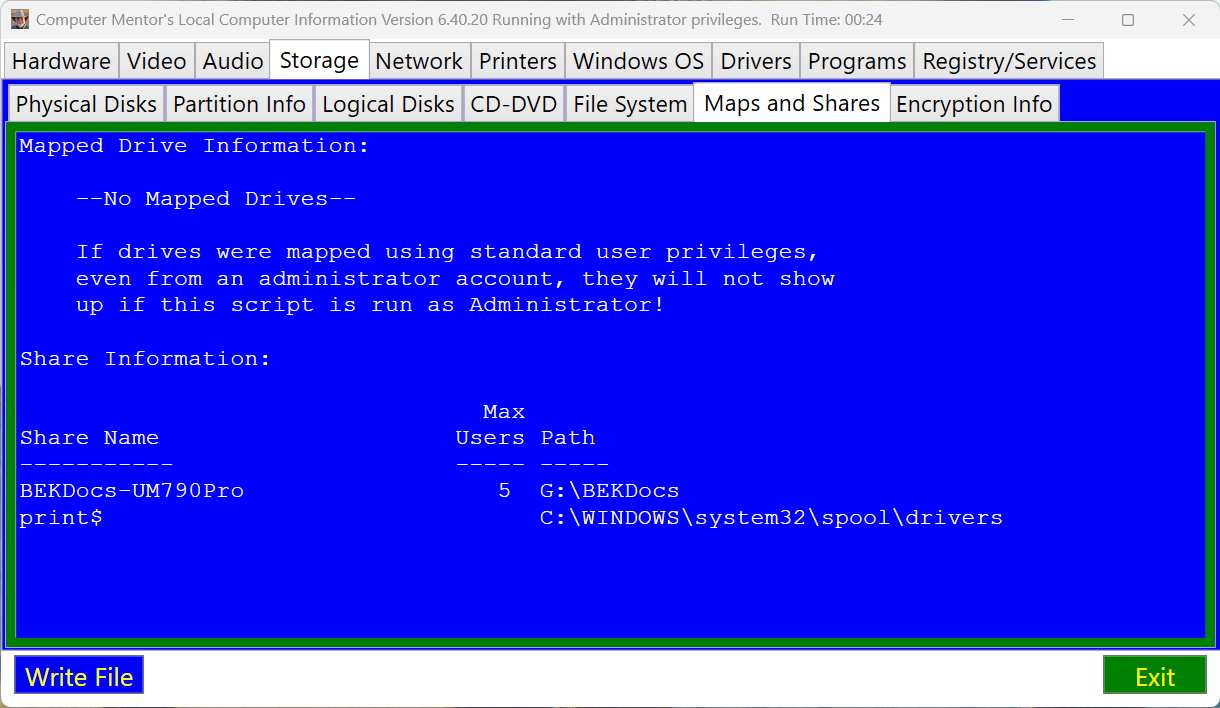View the CD-DVD sub-tab
The width and height of the screenshot is (1220, 708).
click(513, 104)
